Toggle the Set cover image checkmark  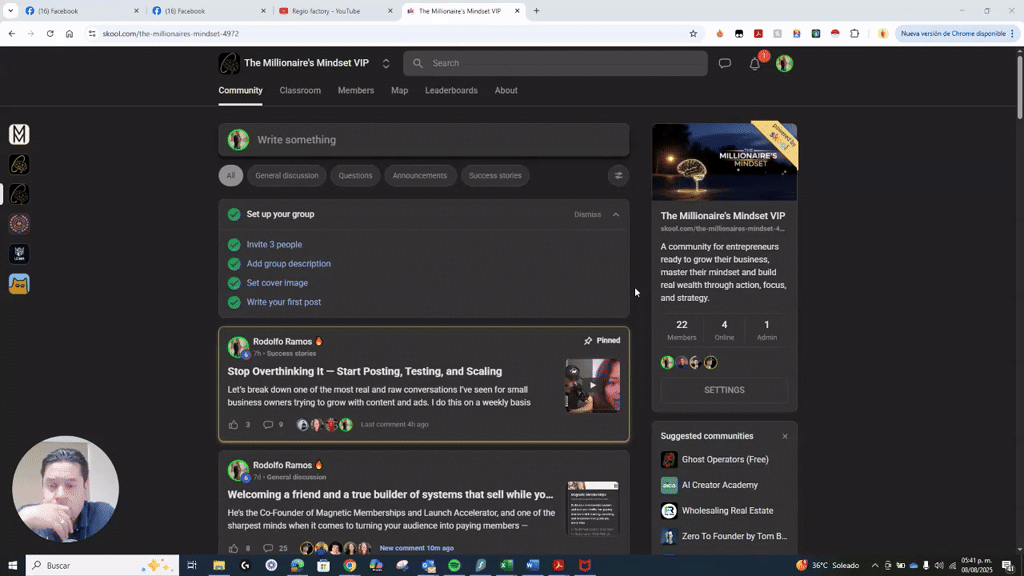point(234,283)
